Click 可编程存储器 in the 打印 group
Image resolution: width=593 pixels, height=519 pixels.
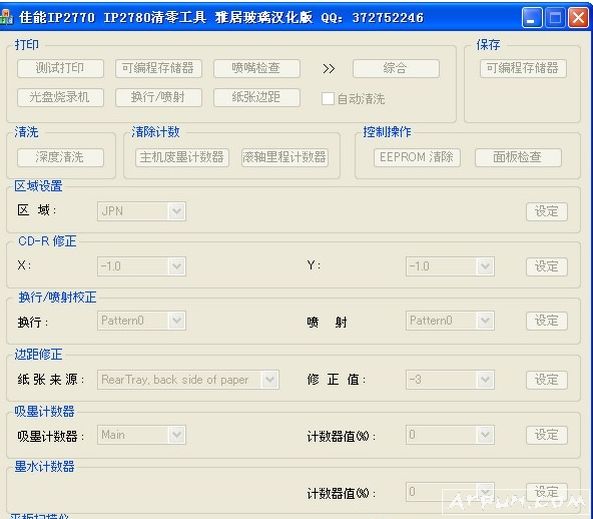click(x=158, y=68)
